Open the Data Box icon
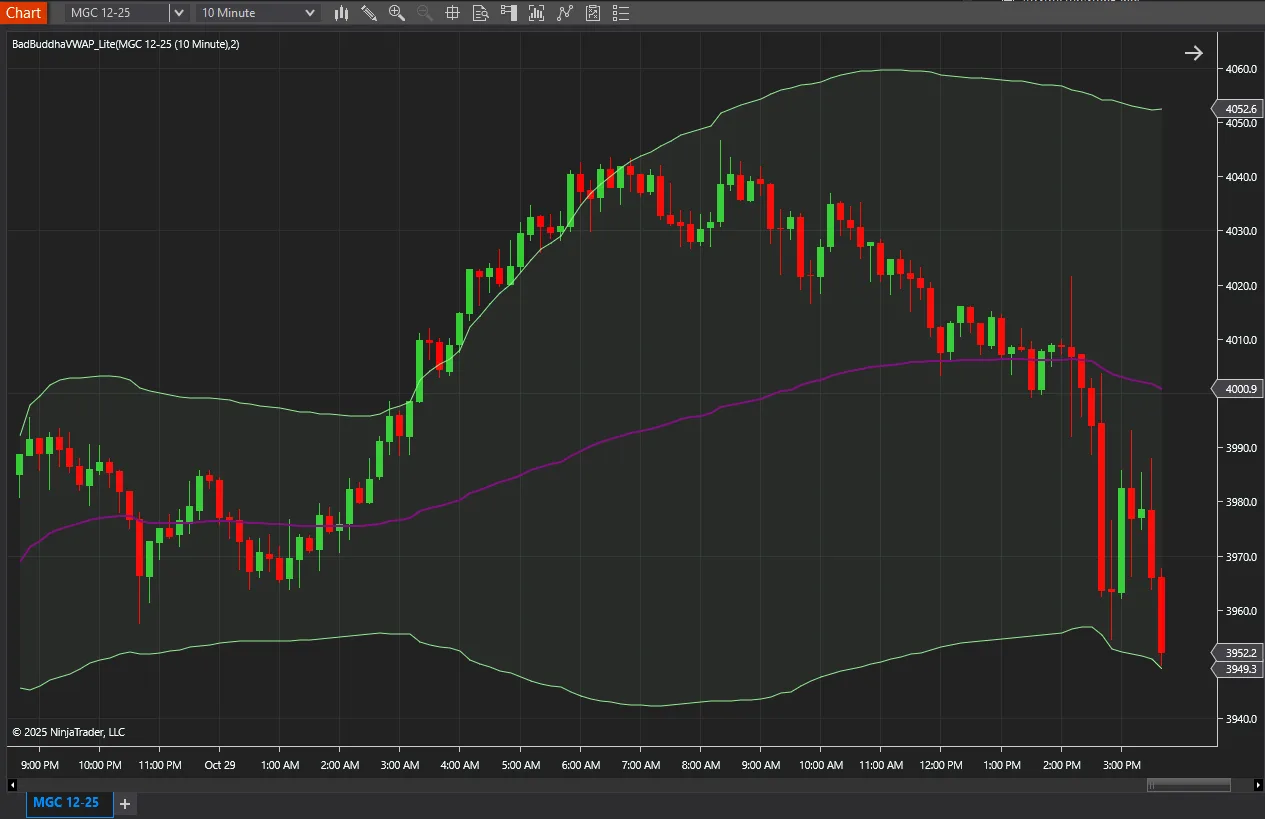The height and width of the screenshot is (819, 1265). (x=480, y=13)
